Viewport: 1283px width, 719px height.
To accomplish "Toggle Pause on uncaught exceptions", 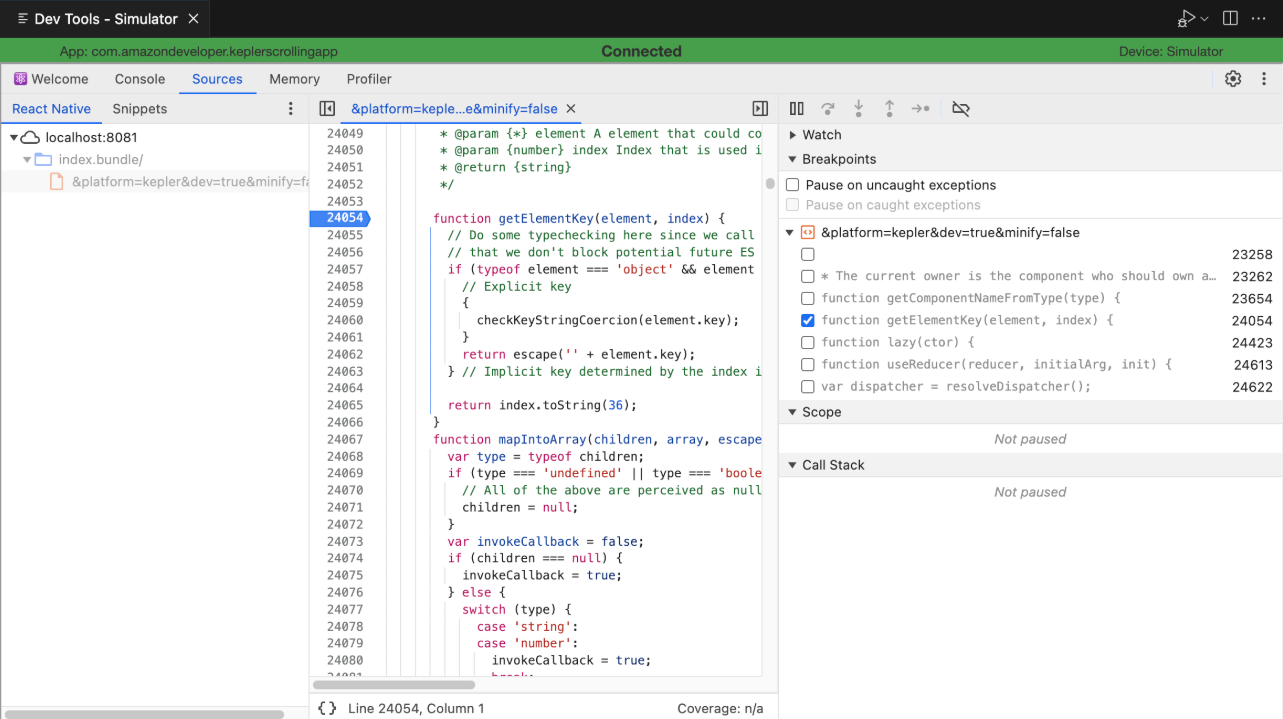I will click(x=793, y=185).
